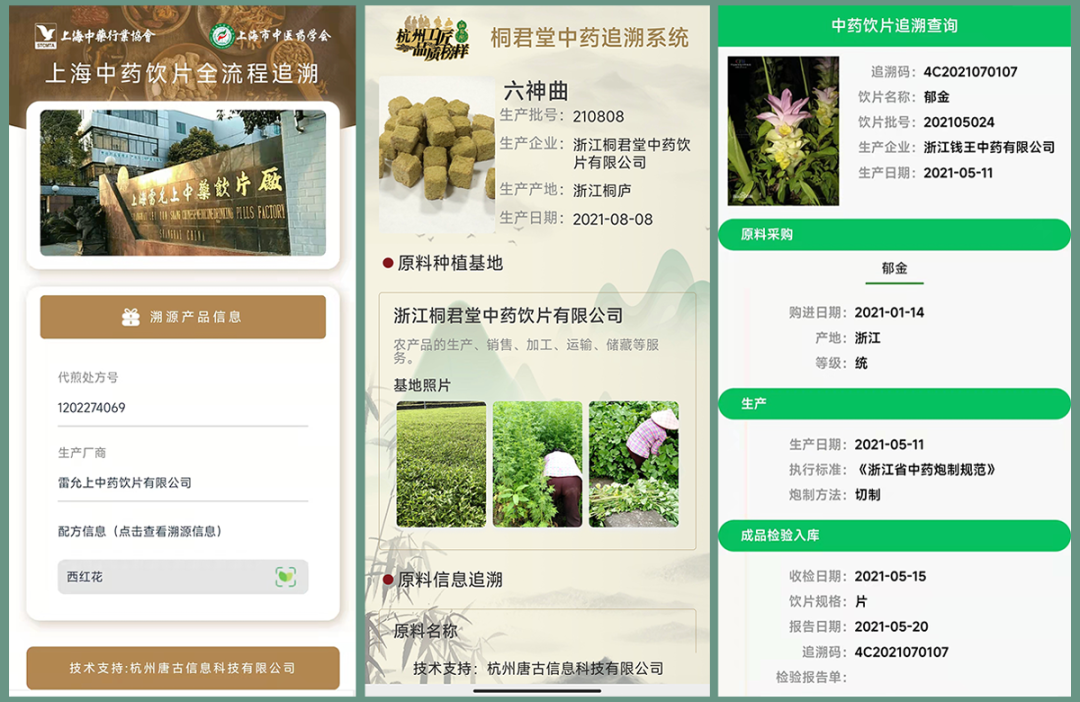Click the 杭州工匠品质榜样 logo
The height and width of the screenshot is (702, 1080).
pyautogui.click(x=434, y=38)
